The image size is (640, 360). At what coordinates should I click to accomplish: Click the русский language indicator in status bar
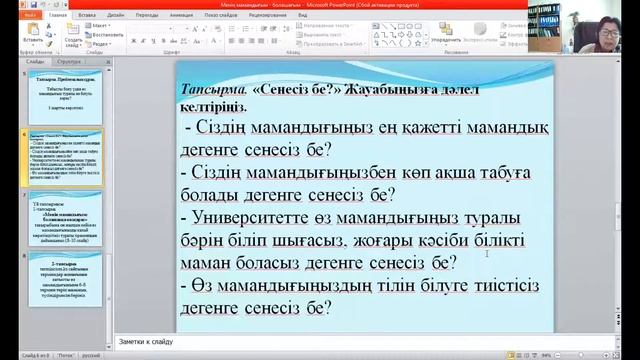(x=91, y=356)
